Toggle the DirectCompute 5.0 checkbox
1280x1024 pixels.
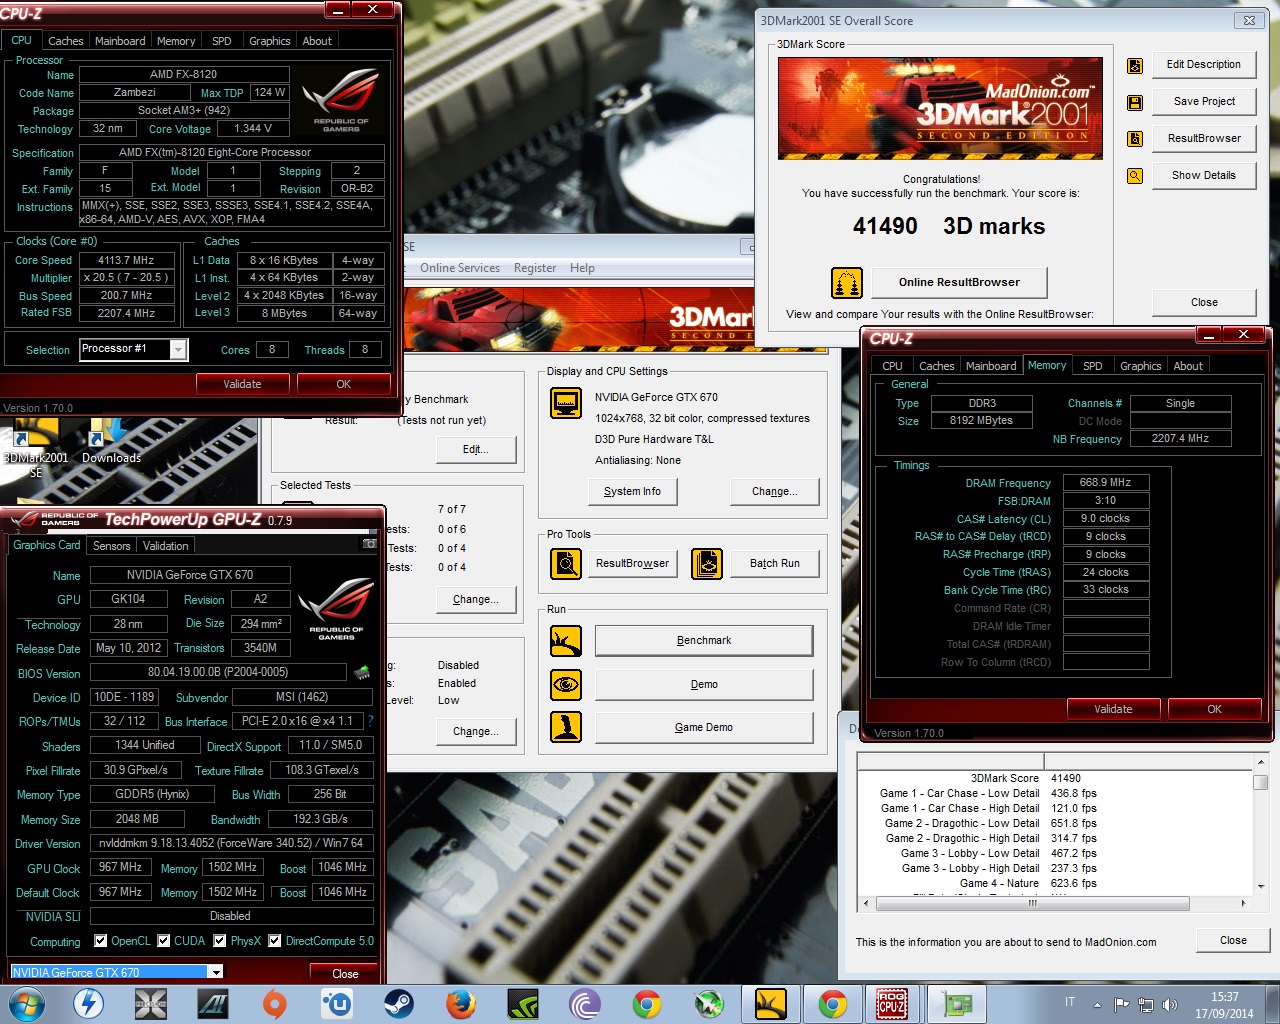click(x=275, y=941)
